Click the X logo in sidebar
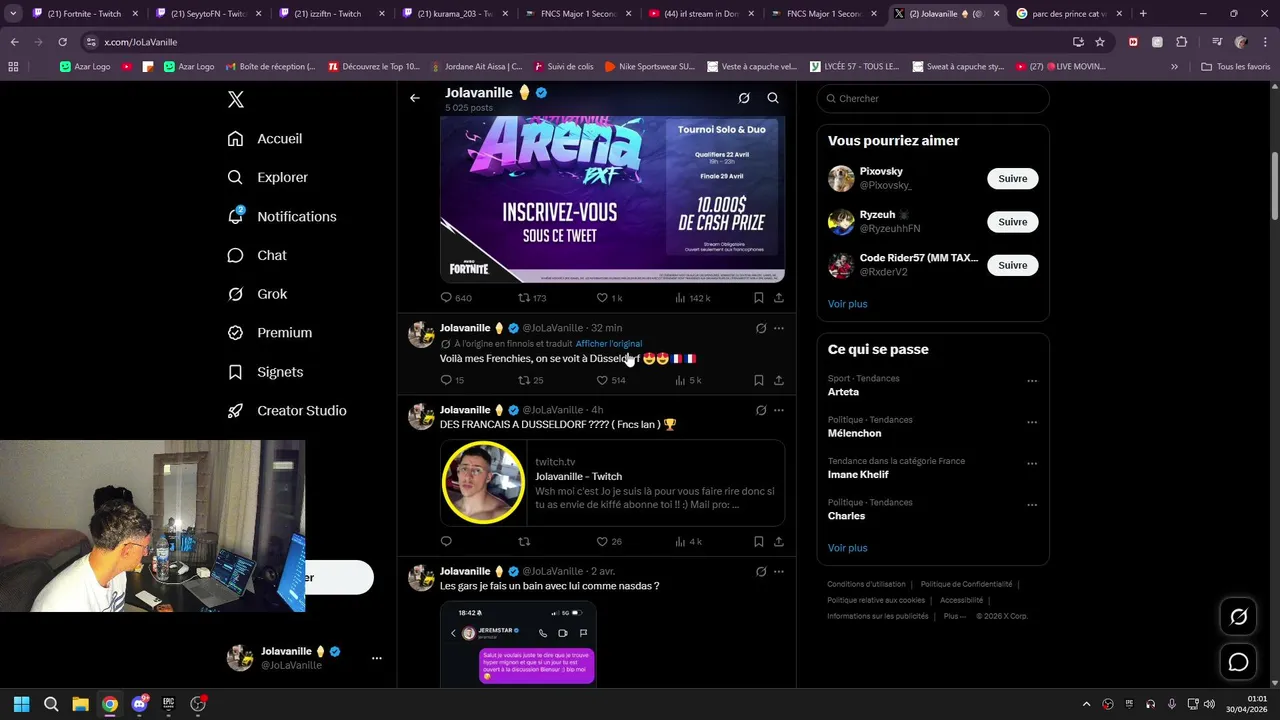The image size is (1280, 720). tap(235, 99)
